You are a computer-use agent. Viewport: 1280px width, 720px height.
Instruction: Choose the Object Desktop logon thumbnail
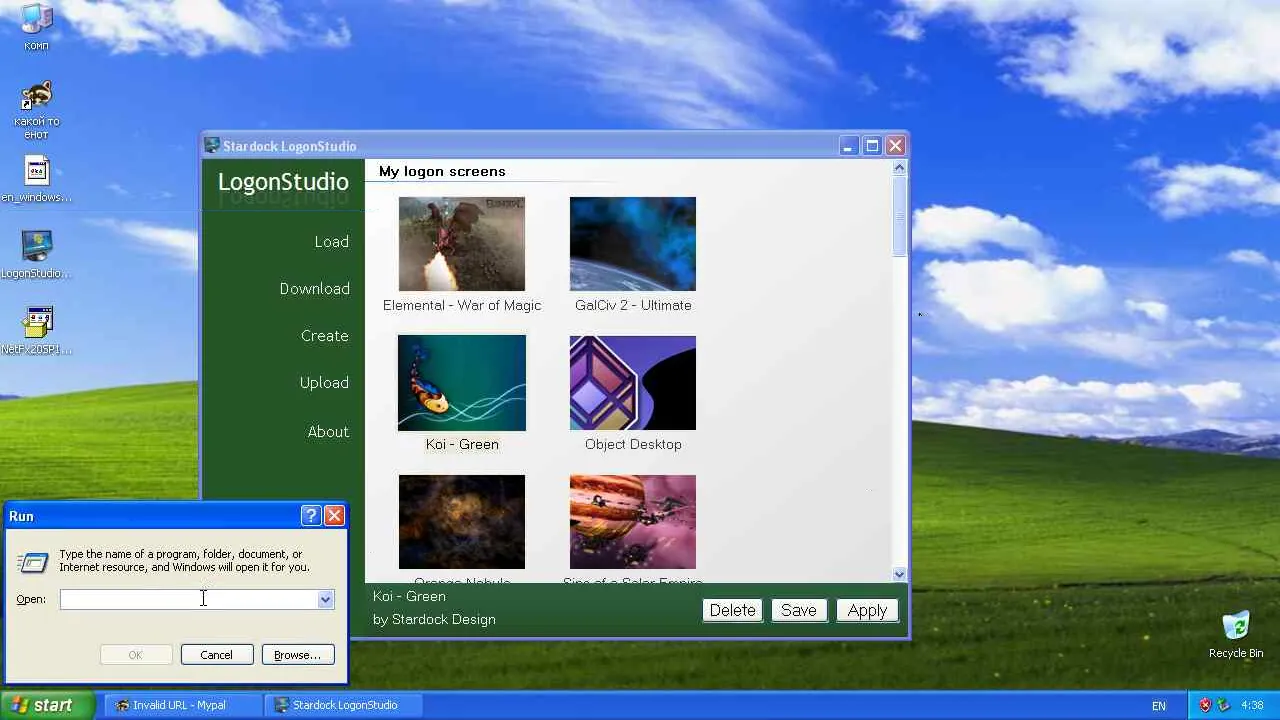pyautogui.click(x=633, y=383)
